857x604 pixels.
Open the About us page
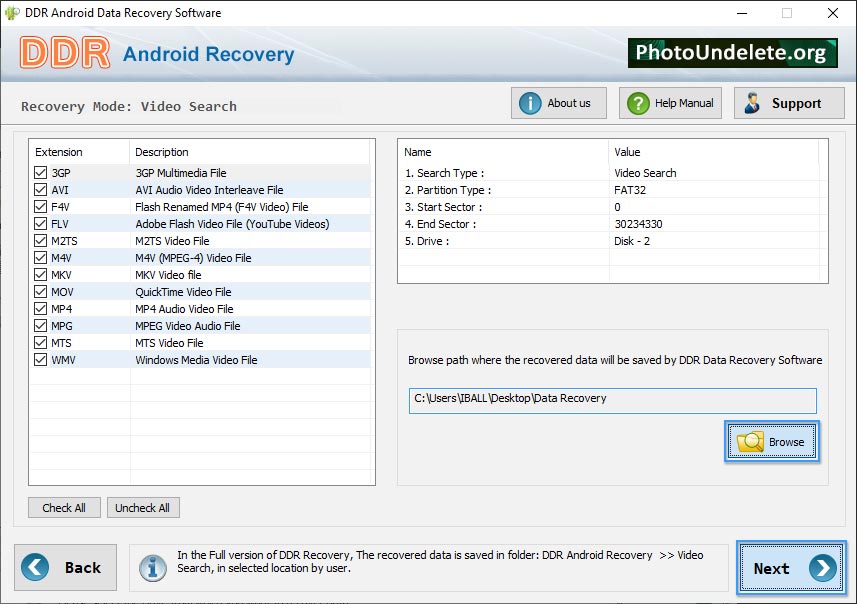point(559,103)
